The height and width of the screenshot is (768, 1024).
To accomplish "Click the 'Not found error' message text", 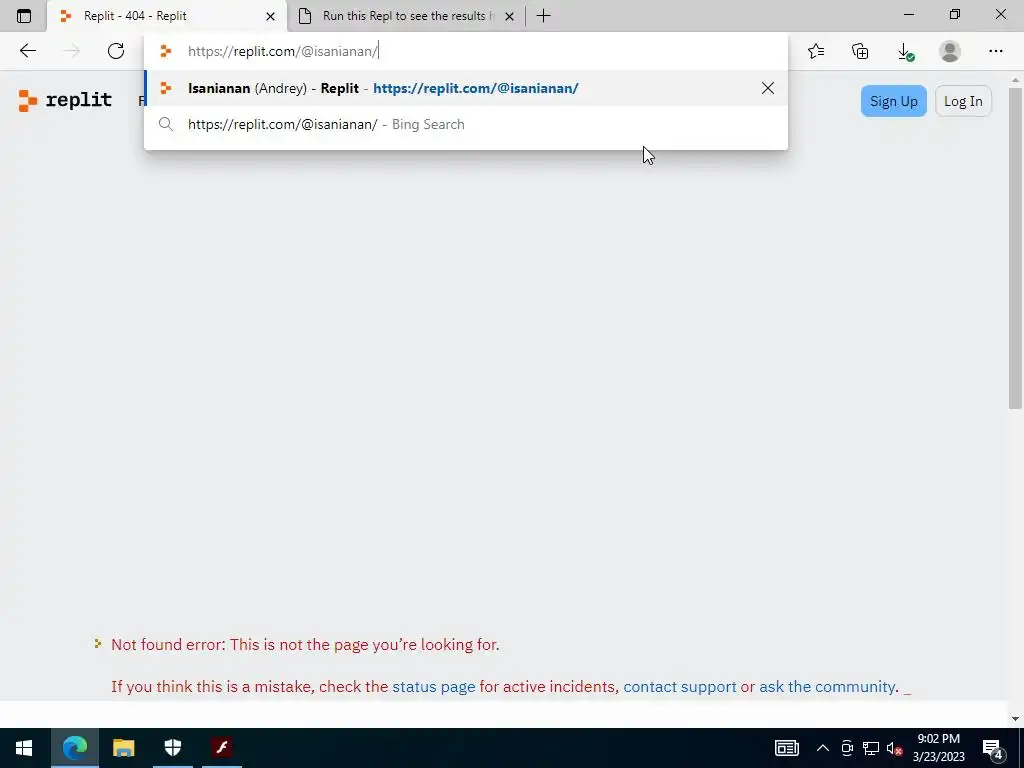I will pyautogui.click(x=305, y=645).
